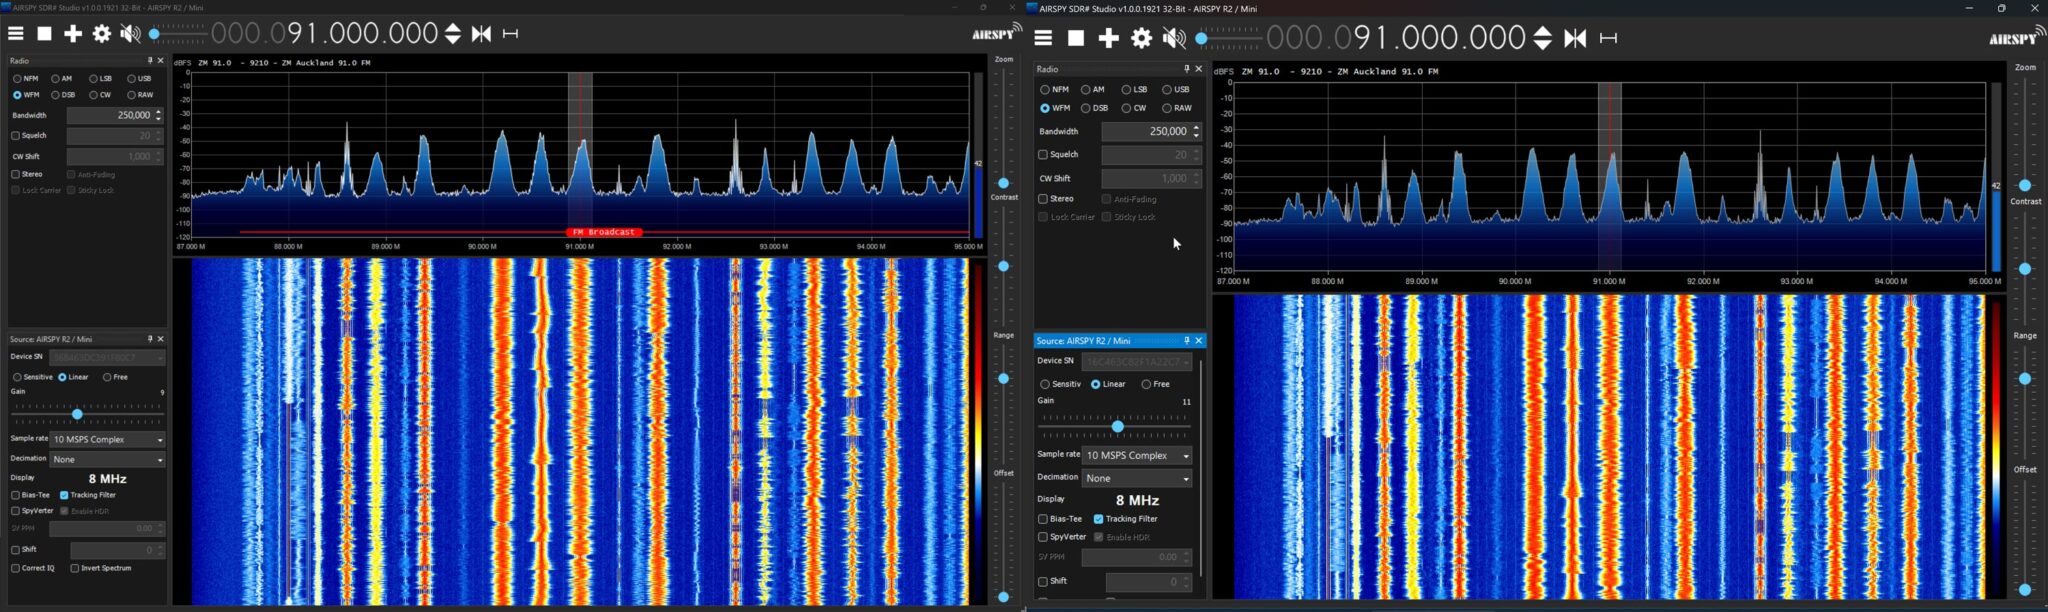Image resolution: width=2048 pixels, height=612 pixels.
Task: Select the Sensitive gain mode in the left window
Action: click(17, 377)
